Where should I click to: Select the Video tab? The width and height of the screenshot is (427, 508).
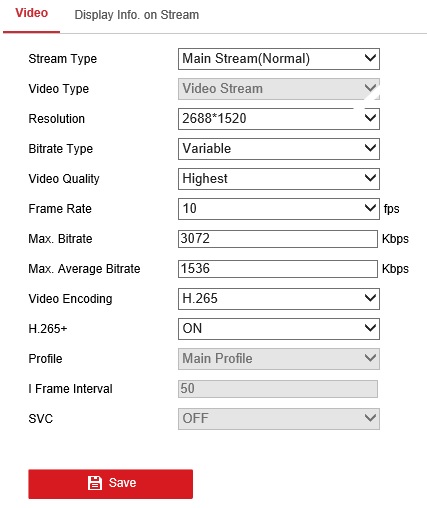click(x=32, y=13)
